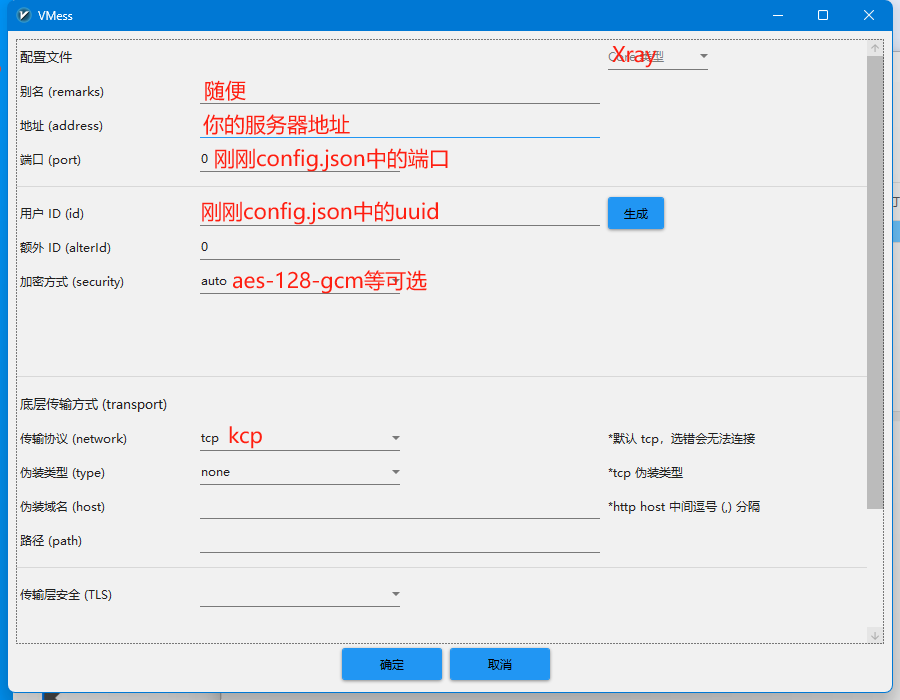Click the '*默认 tcp' hint text
The height and width of the screenshot is (700, 900).
(681, 439)
